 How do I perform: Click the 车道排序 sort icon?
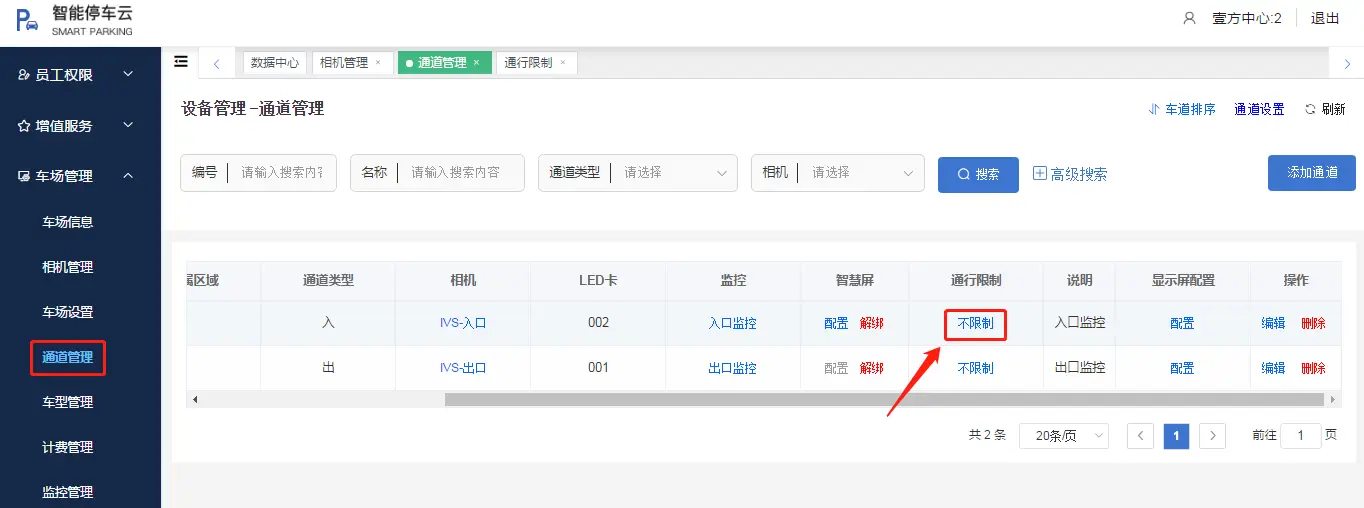point(1154,110)
